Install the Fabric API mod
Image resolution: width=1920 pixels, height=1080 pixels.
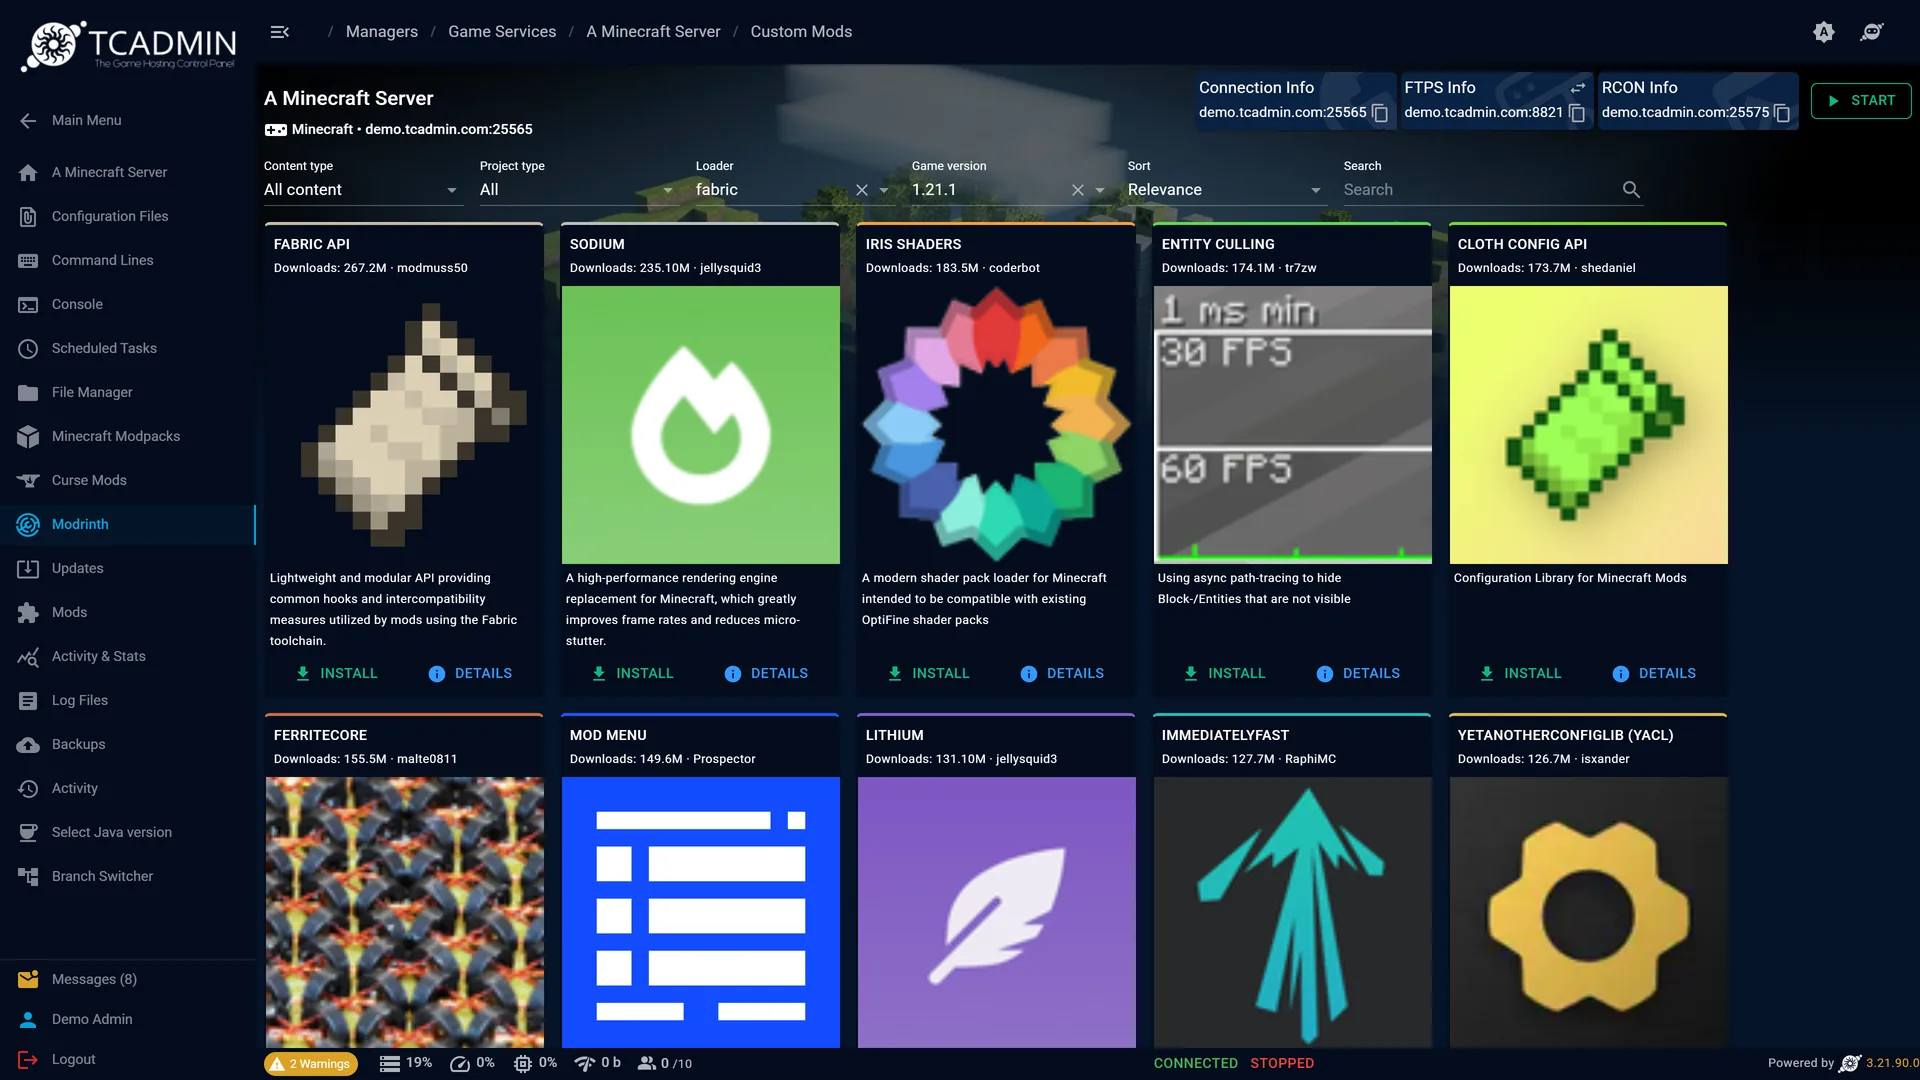(337, 673)
